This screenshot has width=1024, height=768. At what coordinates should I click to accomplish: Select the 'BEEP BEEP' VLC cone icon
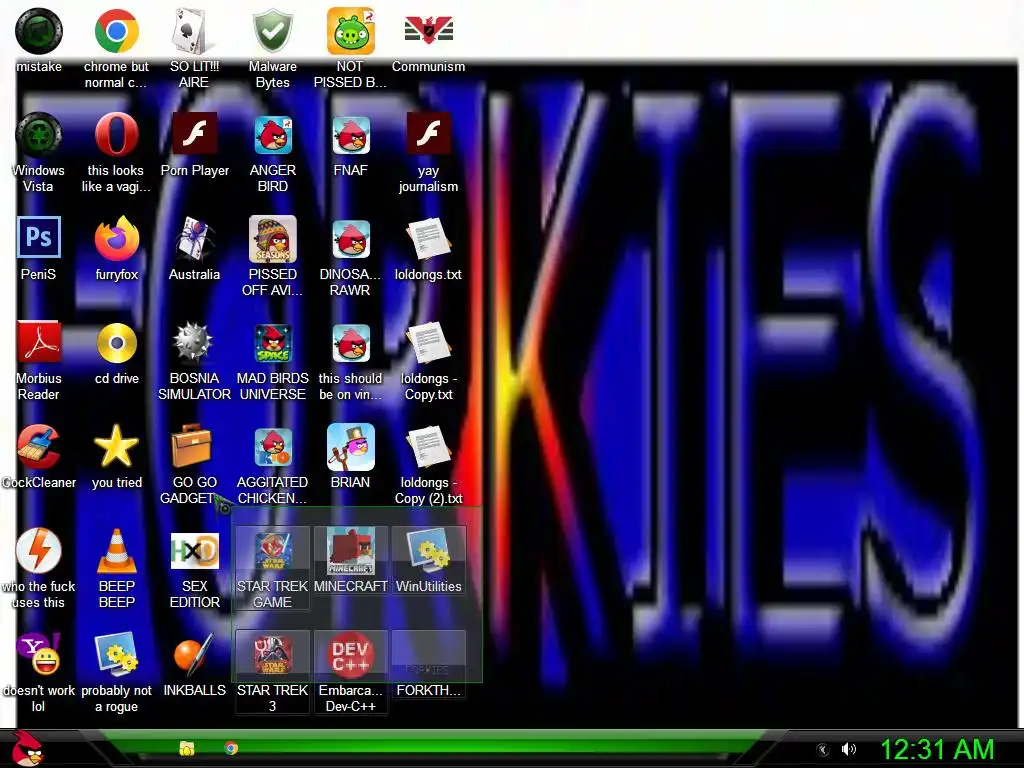(x=116, y=551)
